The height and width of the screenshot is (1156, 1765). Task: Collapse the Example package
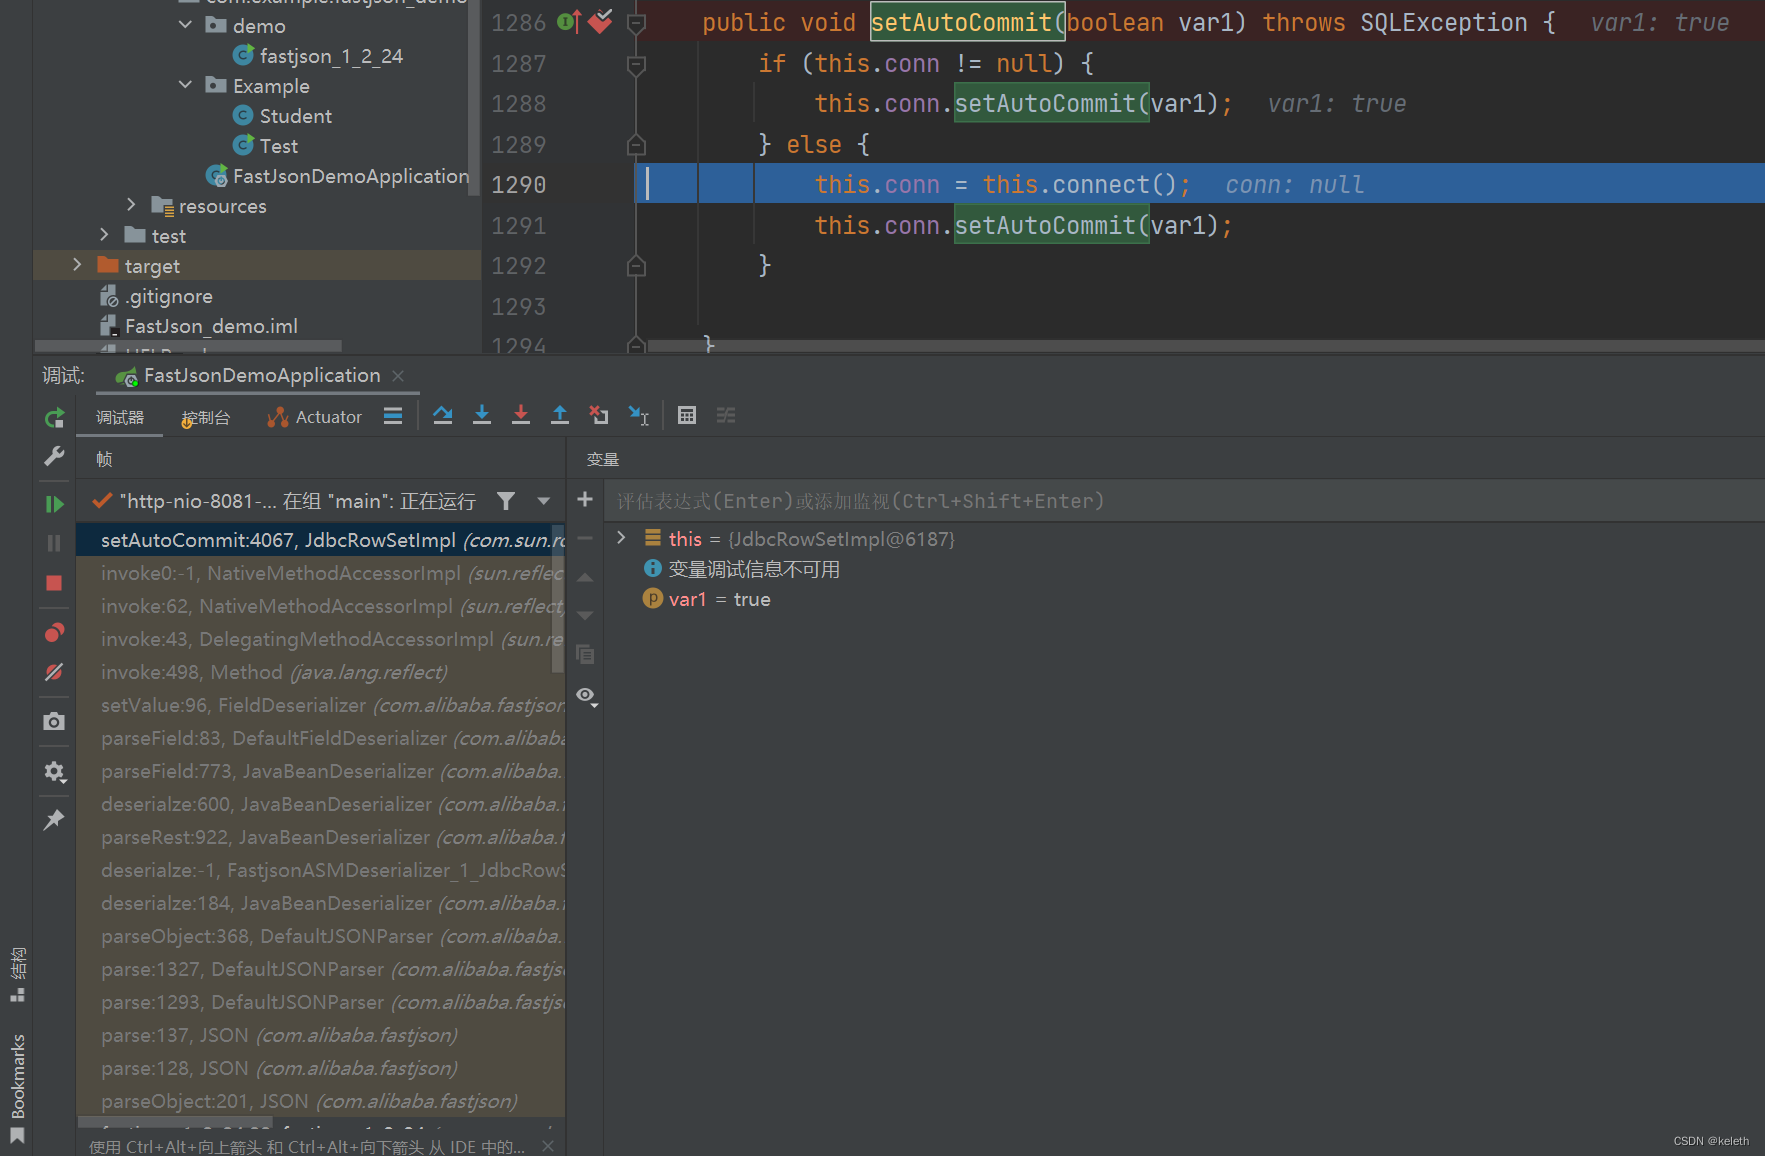click(x=185, y=85)
